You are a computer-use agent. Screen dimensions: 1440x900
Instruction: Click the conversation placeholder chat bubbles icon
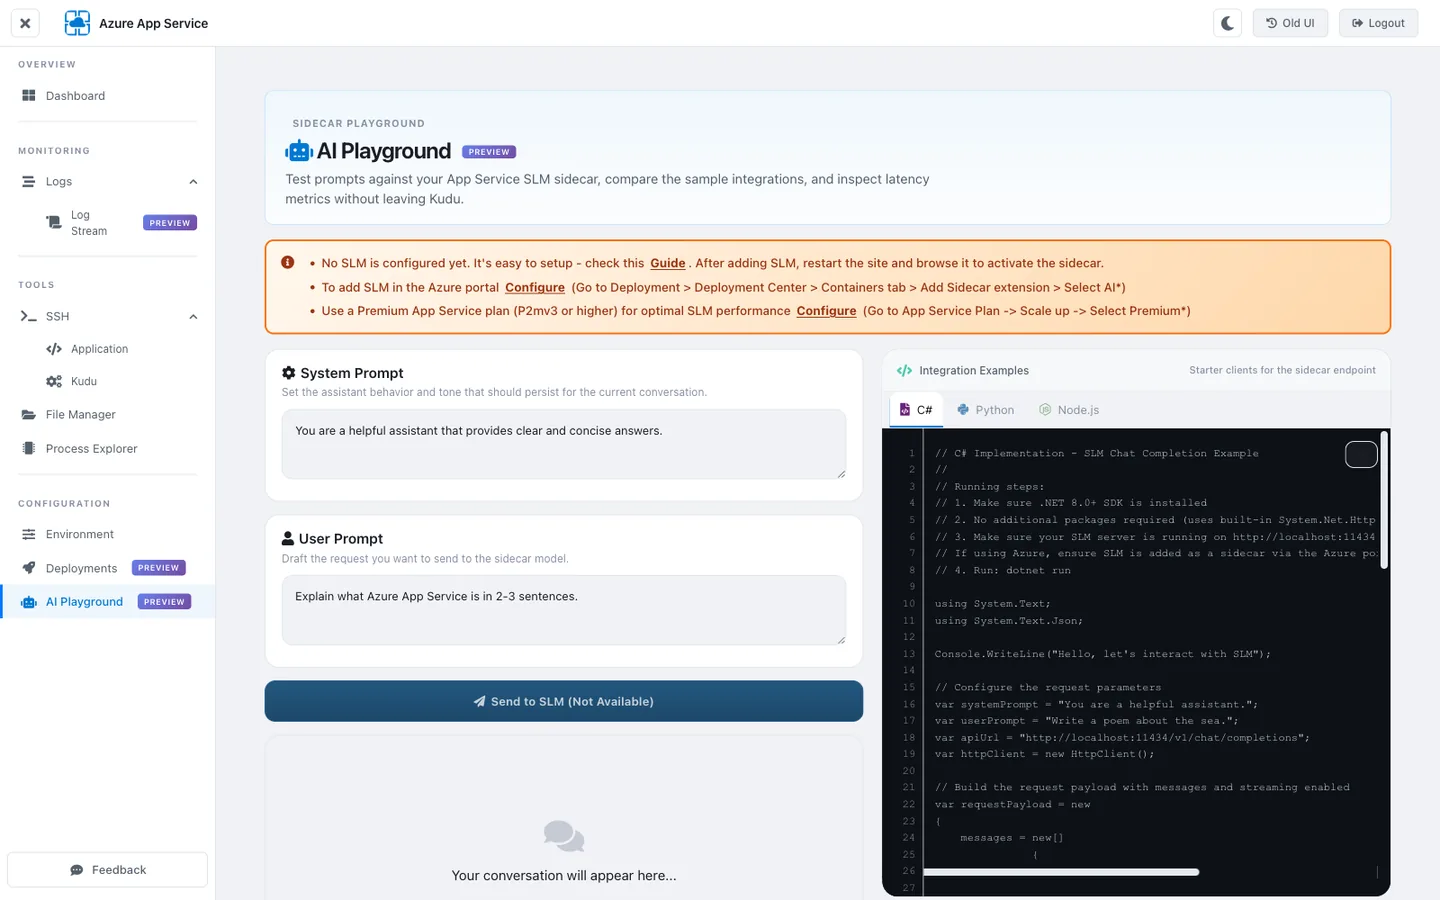(564, 836)
